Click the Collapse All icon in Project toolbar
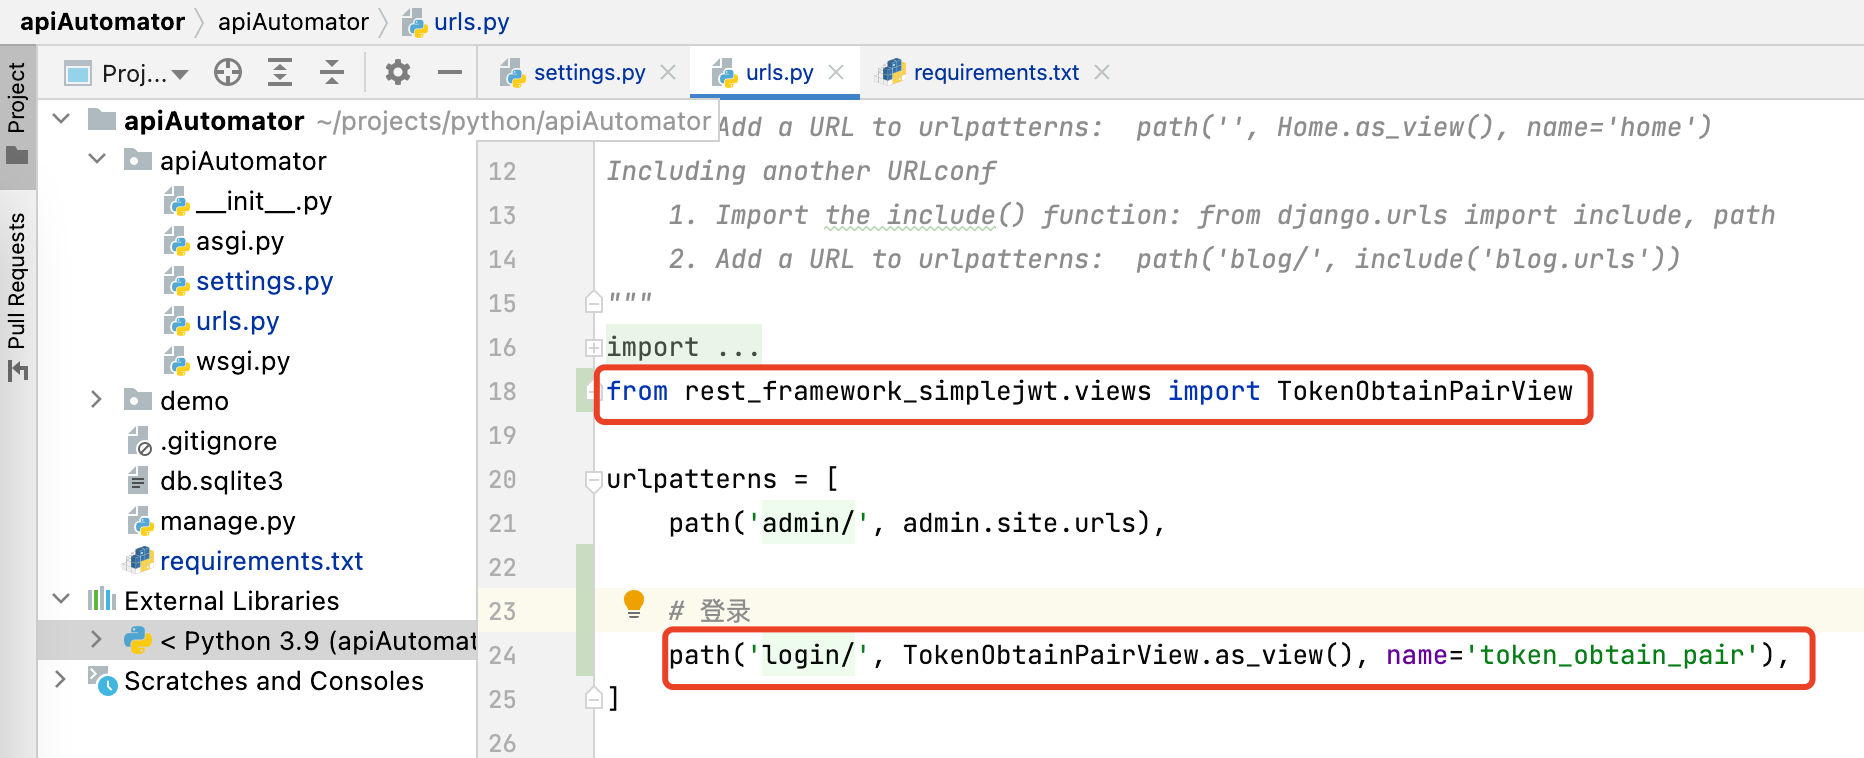Image resolution: width=1864 pixels, height=758 pixels. coord(332,72)
